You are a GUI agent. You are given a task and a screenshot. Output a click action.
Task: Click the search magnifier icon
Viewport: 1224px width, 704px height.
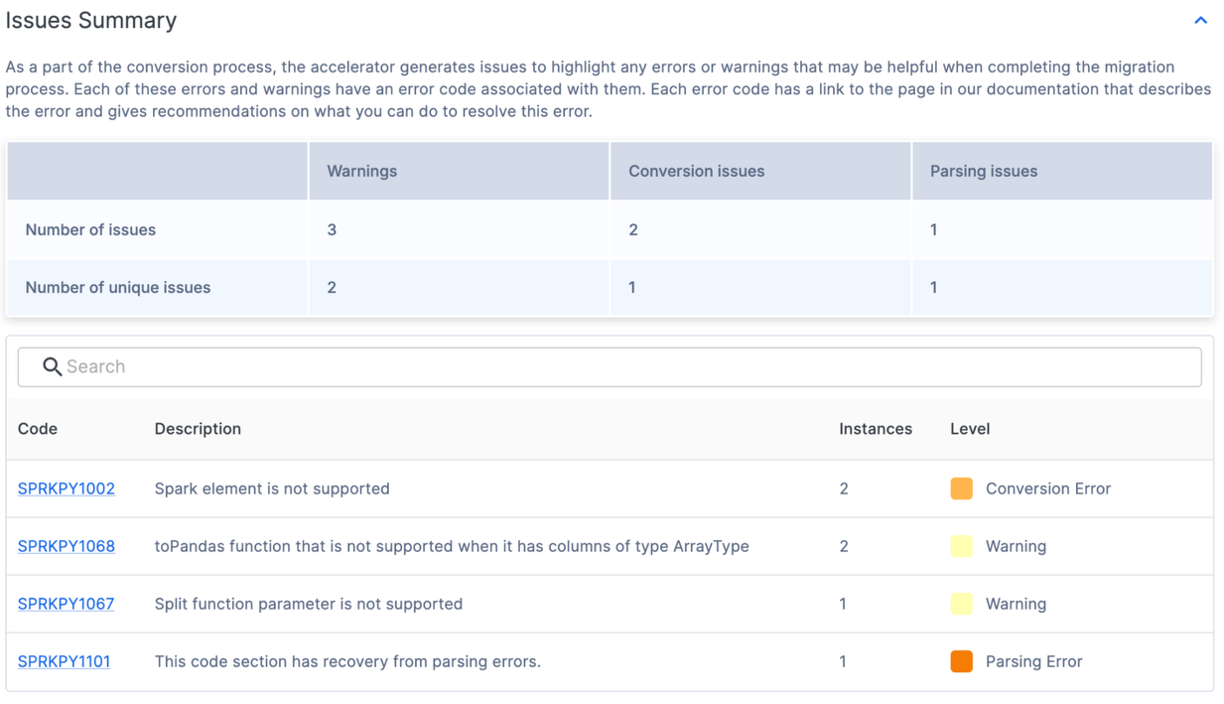[52, 367]
